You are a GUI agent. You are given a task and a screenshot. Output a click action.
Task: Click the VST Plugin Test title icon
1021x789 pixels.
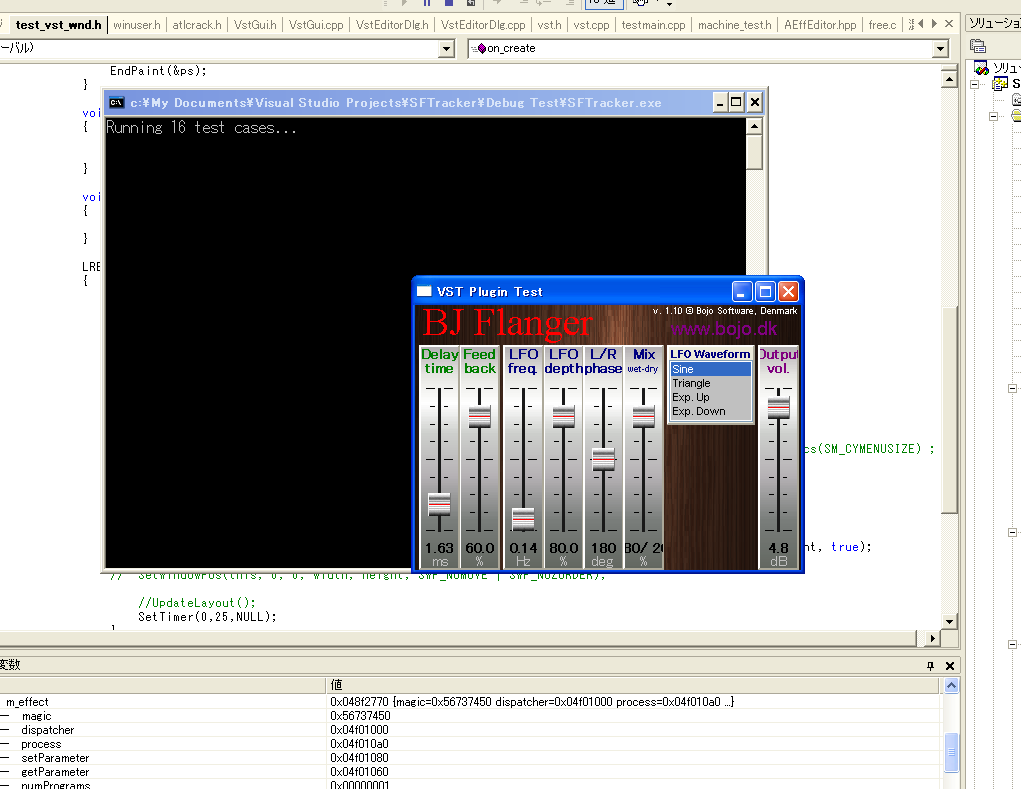pyautogui.click(x=424, y=291)
